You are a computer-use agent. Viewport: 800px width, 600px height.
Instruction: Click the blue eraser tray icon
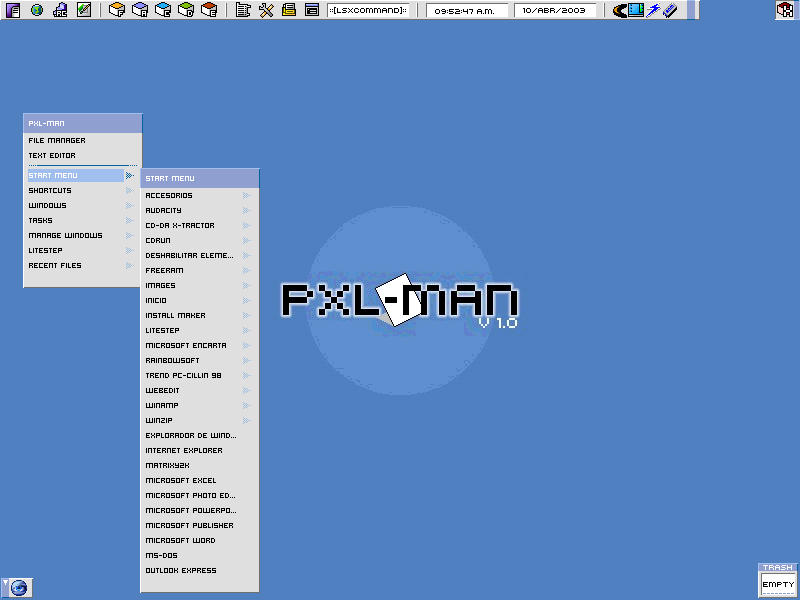tap(670, 10)
